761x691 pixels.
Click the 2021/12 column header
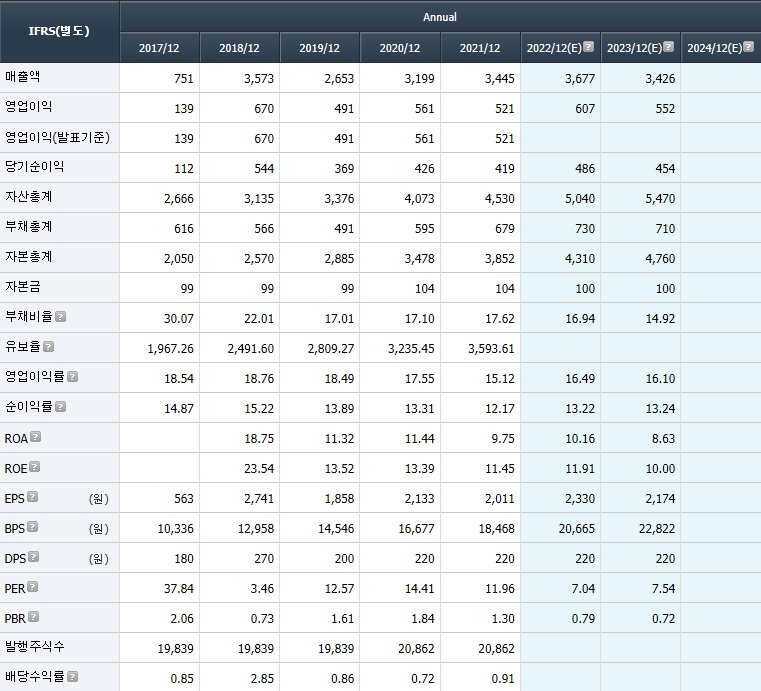[480, 48]
